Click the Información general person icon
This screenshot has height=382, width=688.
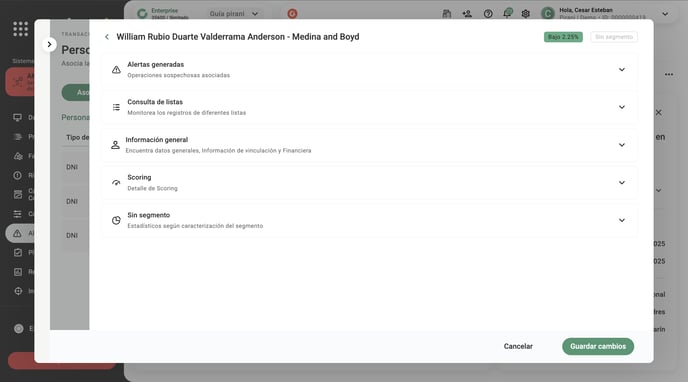[115, 145]
